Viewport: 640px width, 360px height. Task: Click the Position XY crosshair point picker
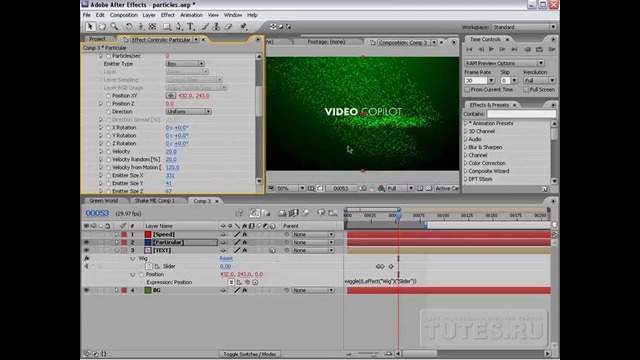point(171,96)
